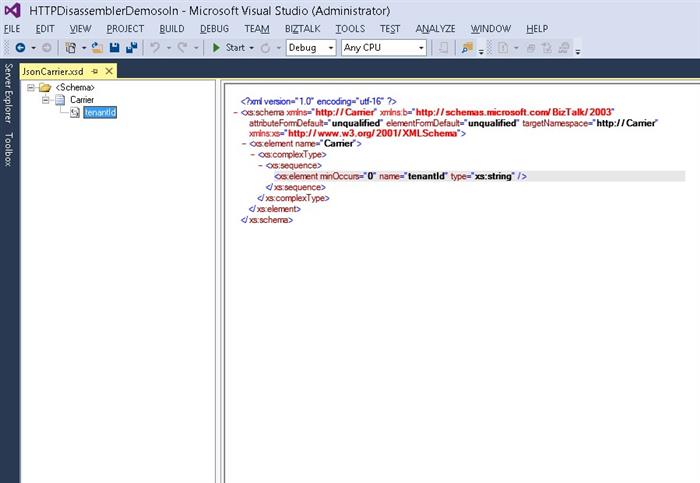Click the Refresh circular arrow icon
Image resolution: width=700 pixels, height=483 pixels.
[265, 48]
